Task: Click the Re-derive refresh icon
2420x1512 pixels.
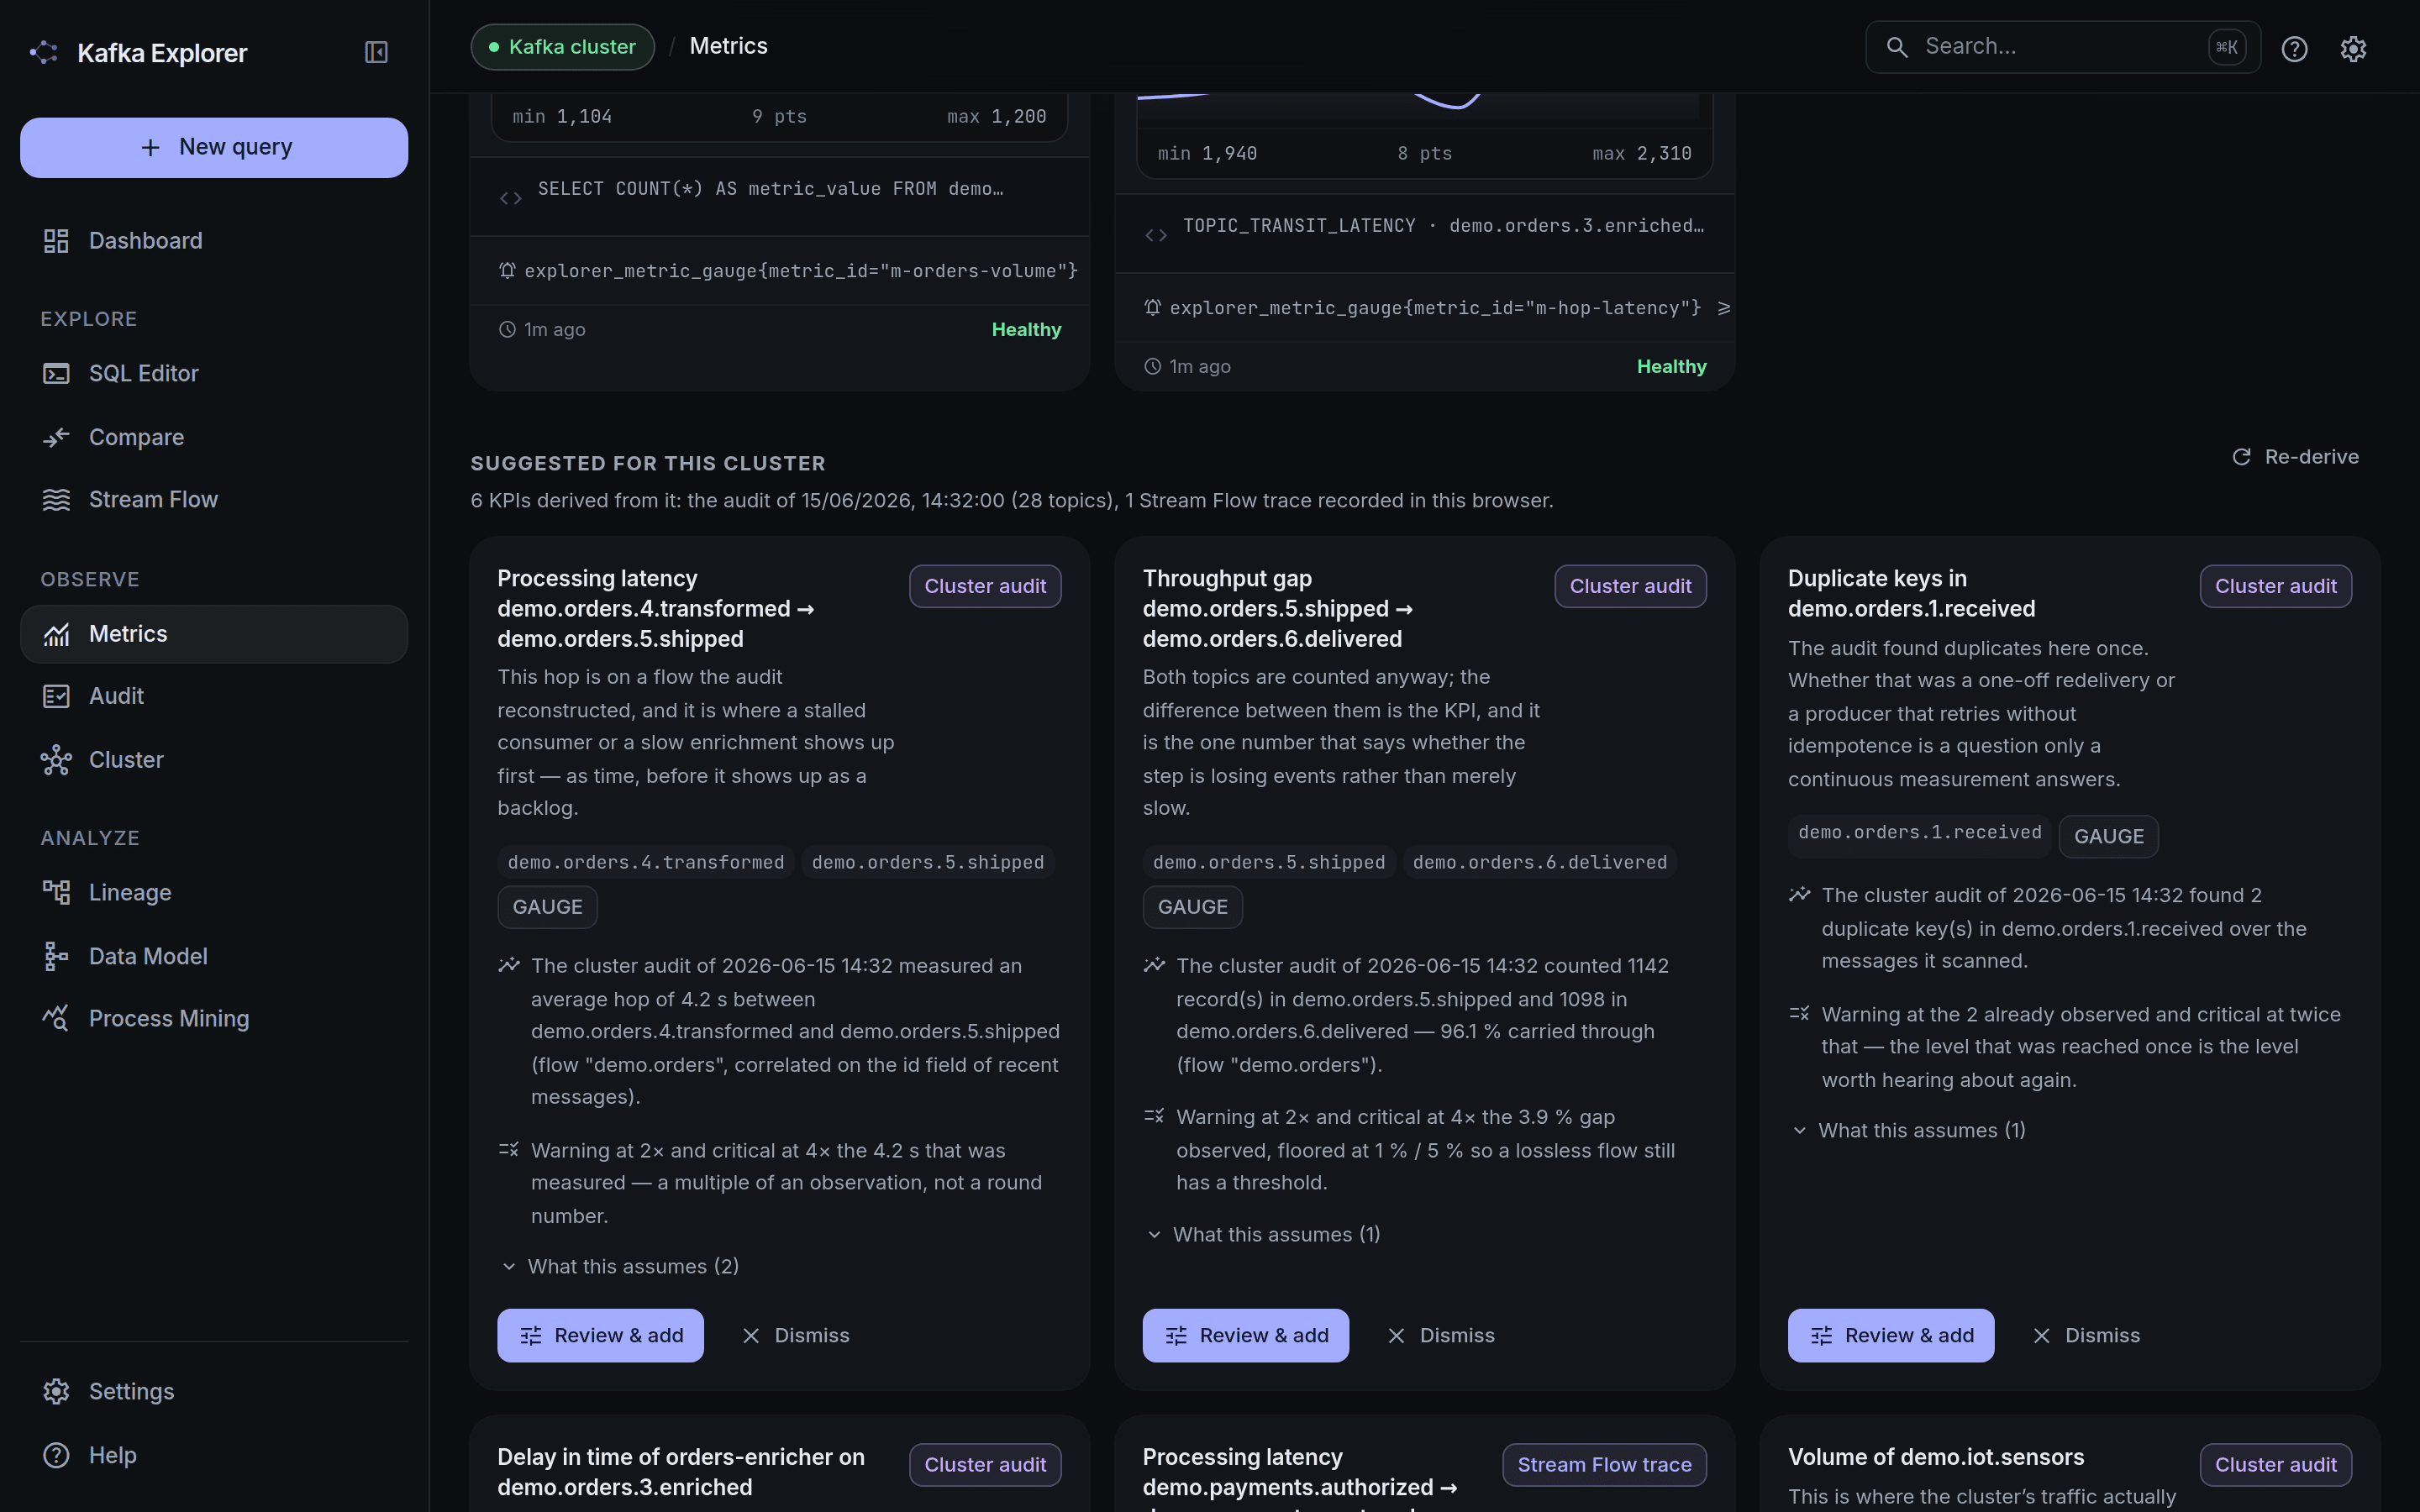Action: click(2241, 457)
